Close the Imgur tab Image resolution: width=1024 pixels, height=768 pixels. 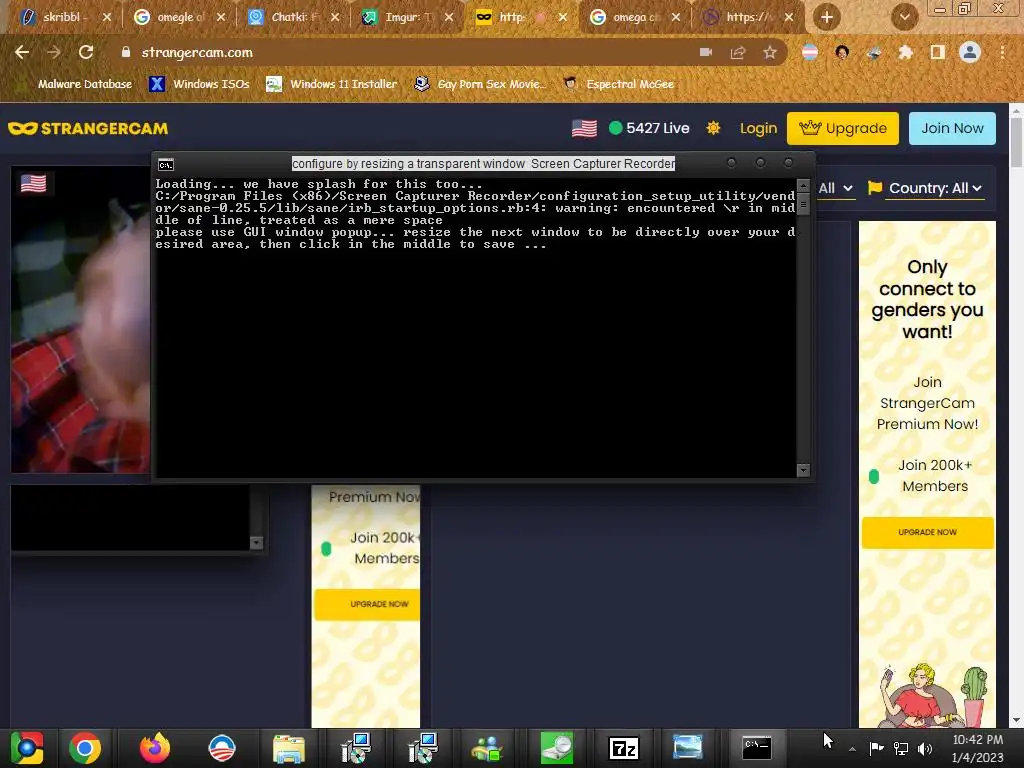click(x=449, y=17)
